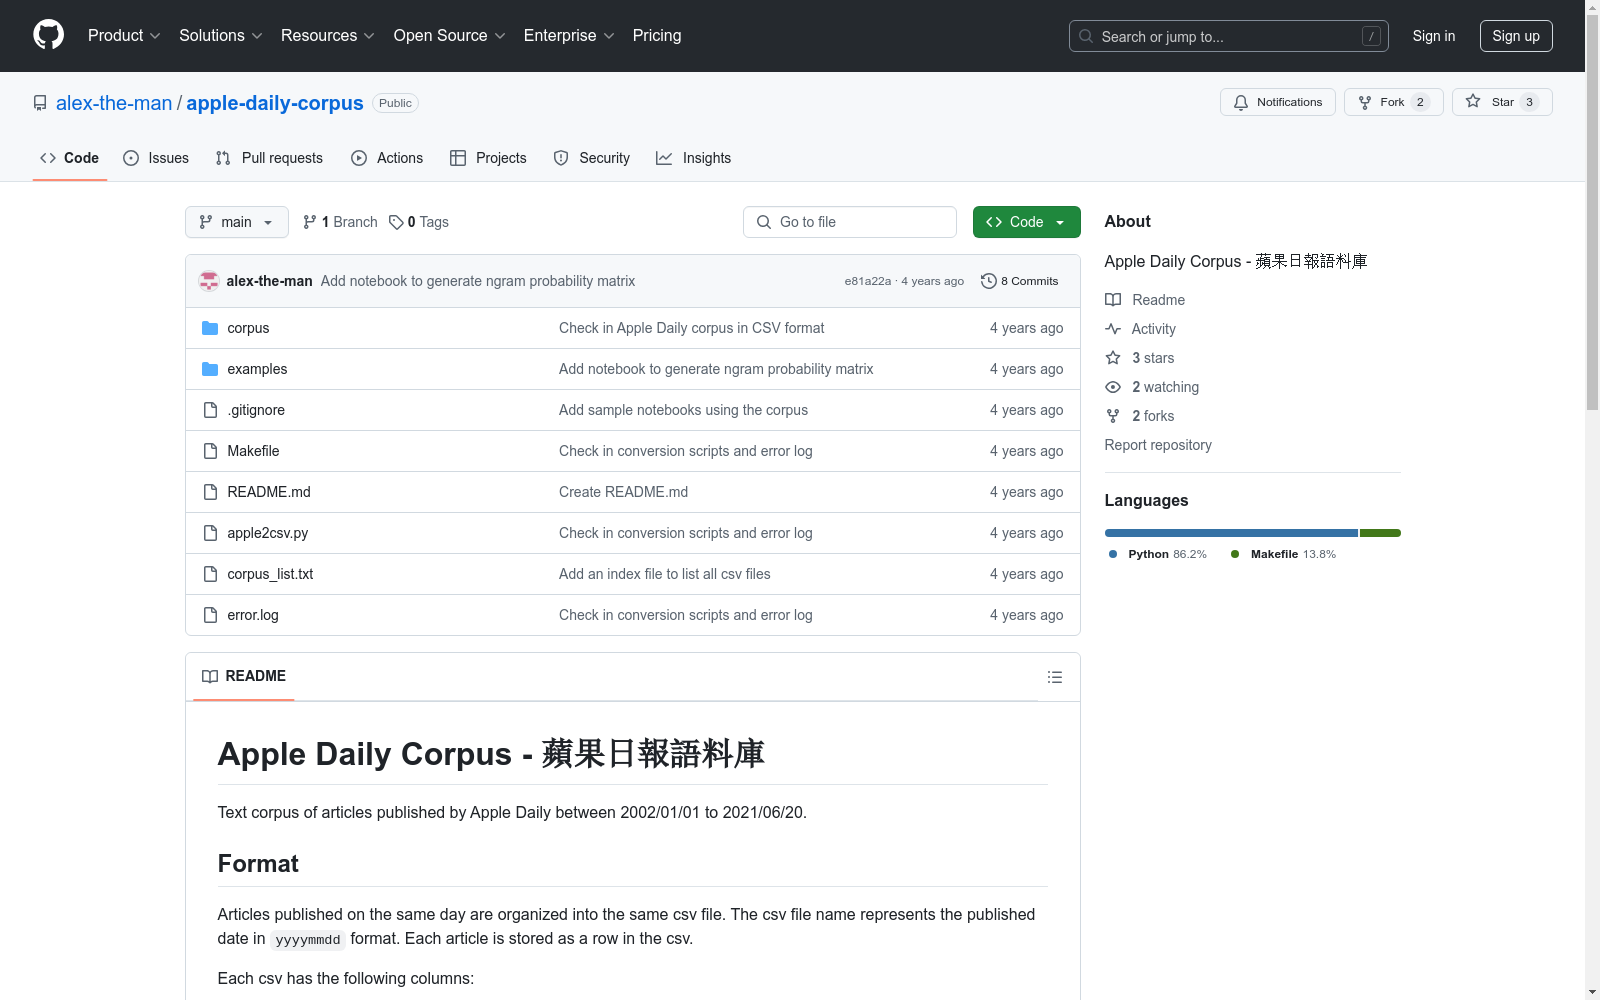Select the Code tab

point(70,158)
